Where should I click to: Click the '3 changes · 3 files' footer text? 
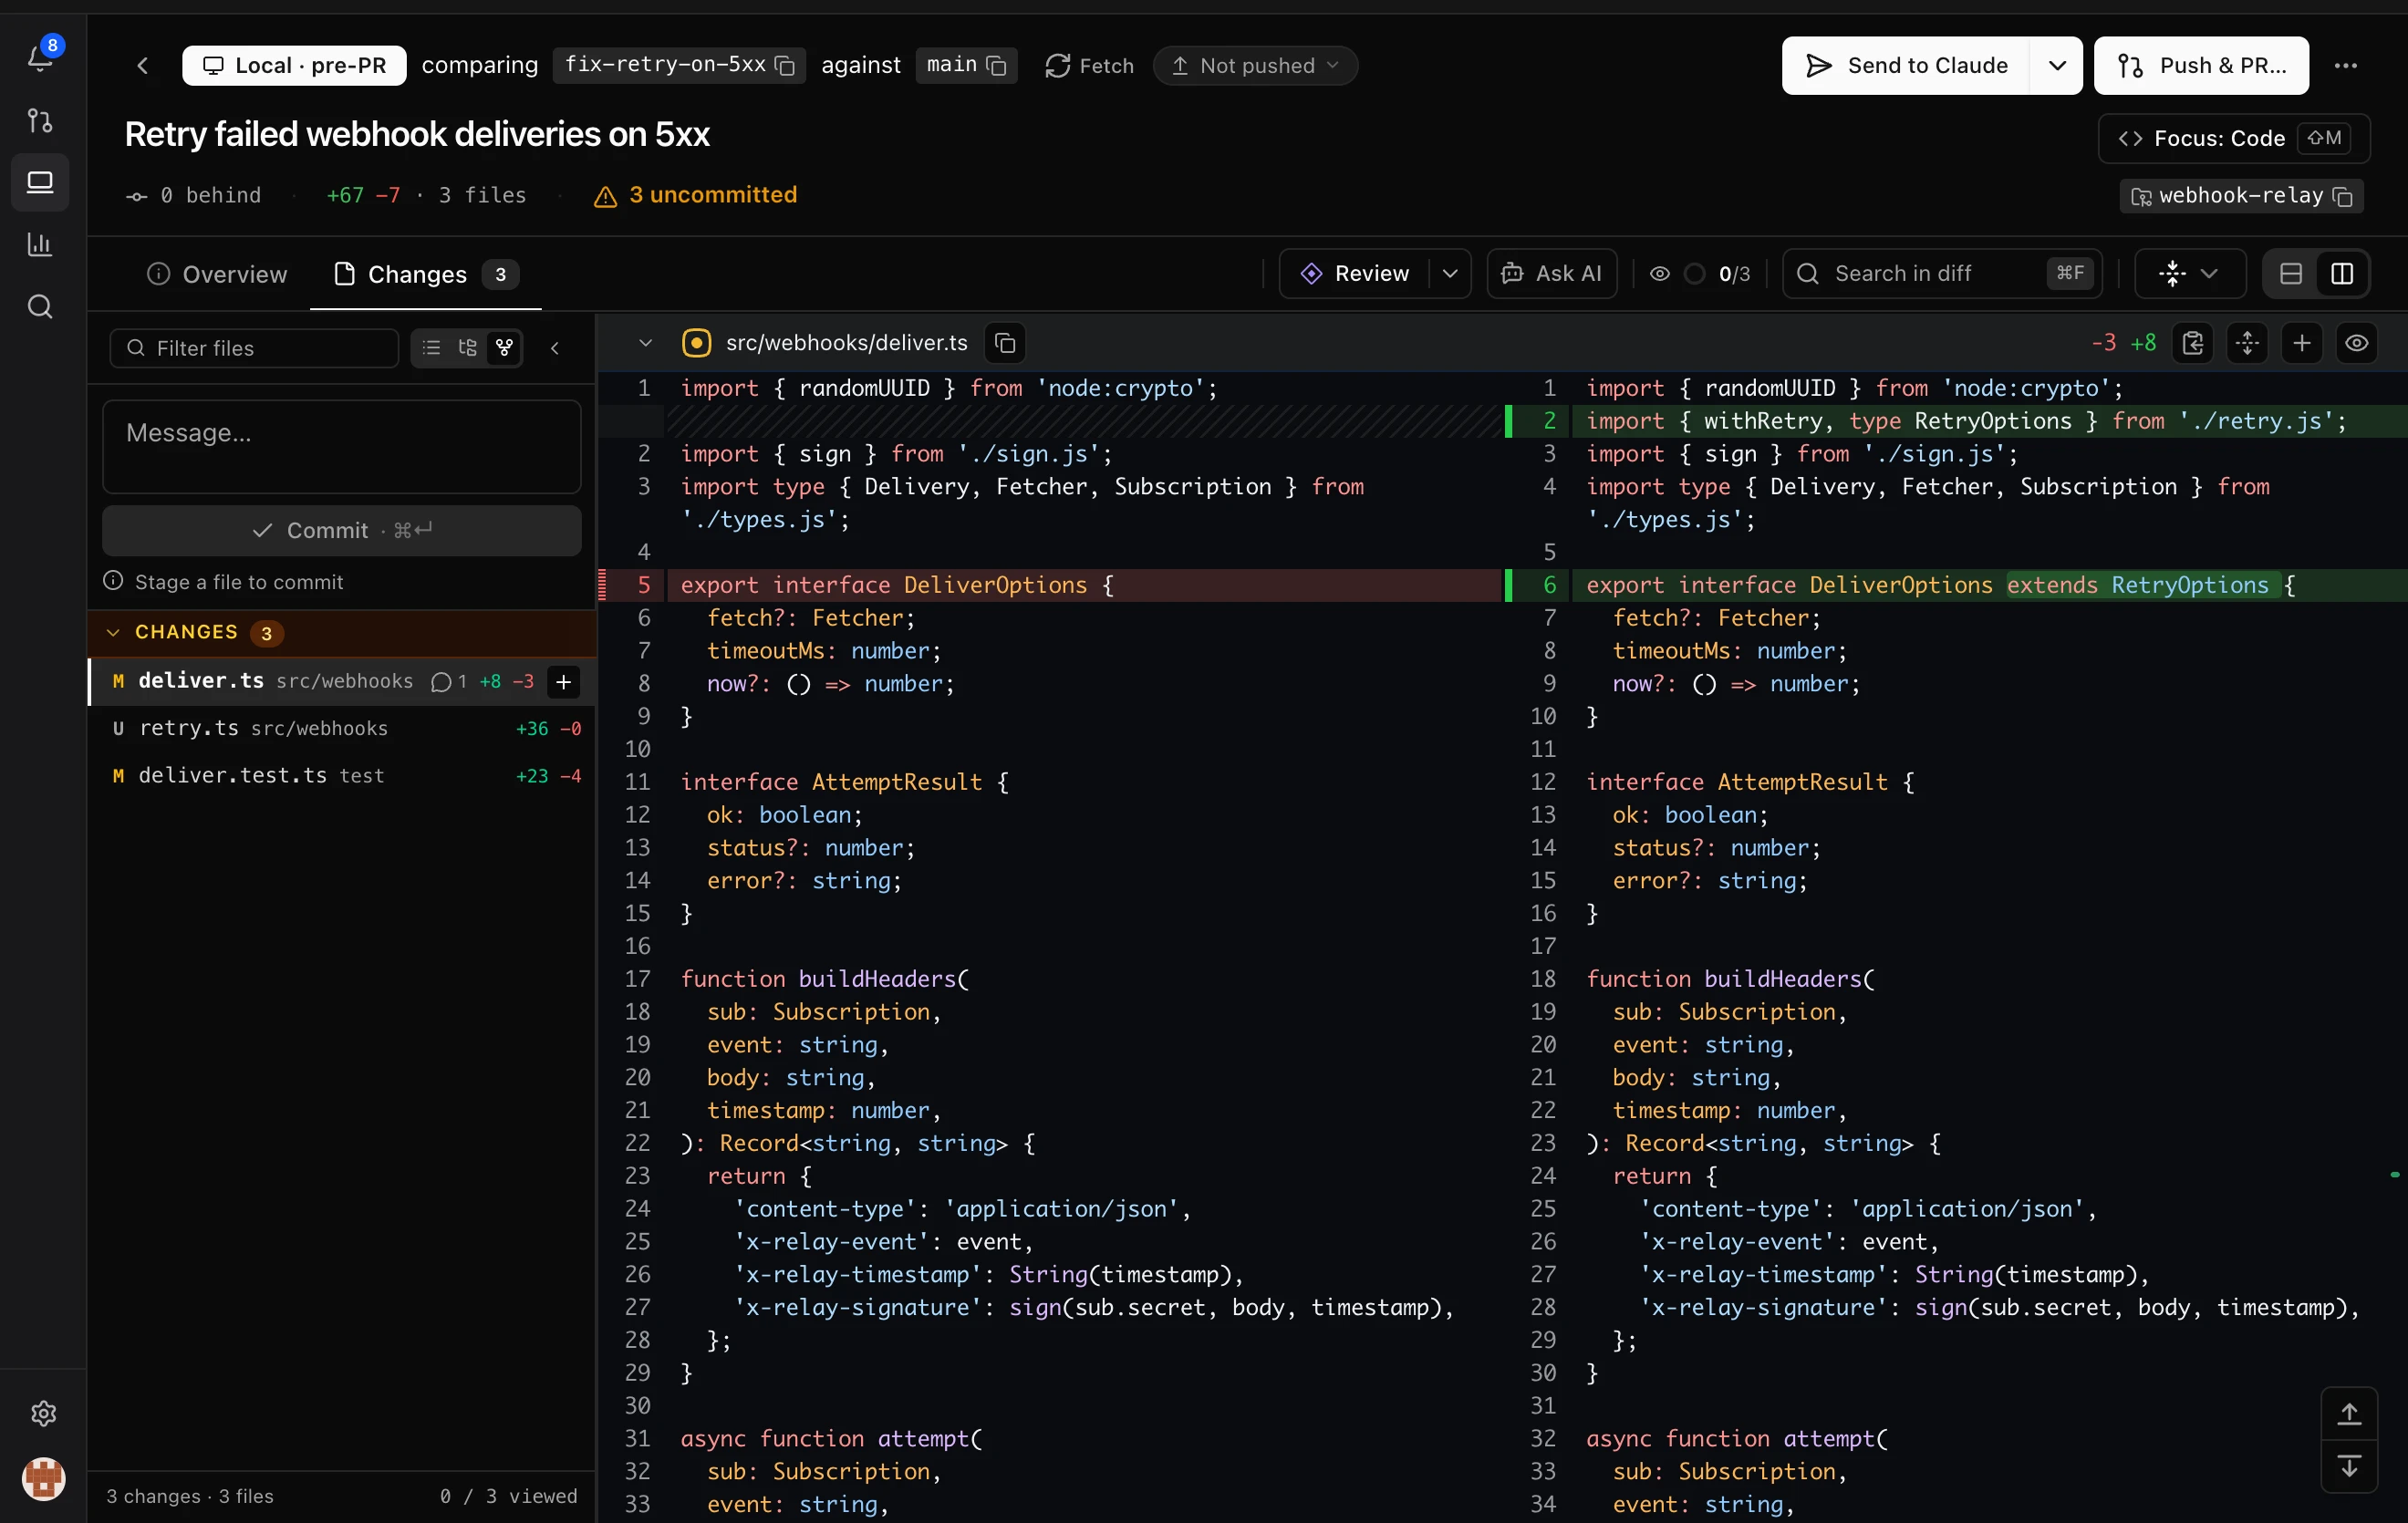(x=190, y=1496)
